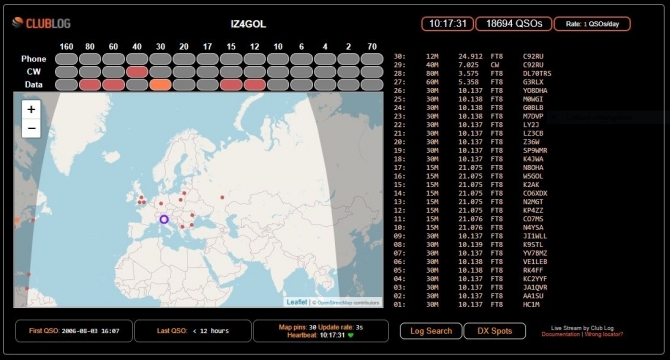The height and width of the screenshot is (360, 670).
Task: Select log entry W5GOL
Action: pos(469,176)
